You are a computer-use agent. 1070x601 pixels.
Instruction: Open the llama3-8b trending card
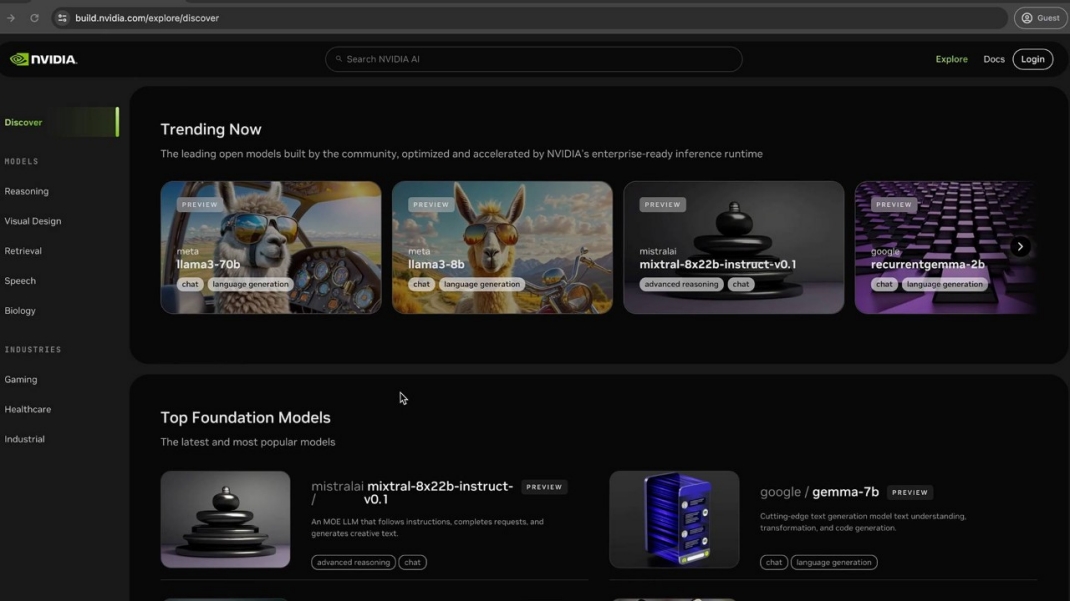pyautogui.click(x=502, y=247)
